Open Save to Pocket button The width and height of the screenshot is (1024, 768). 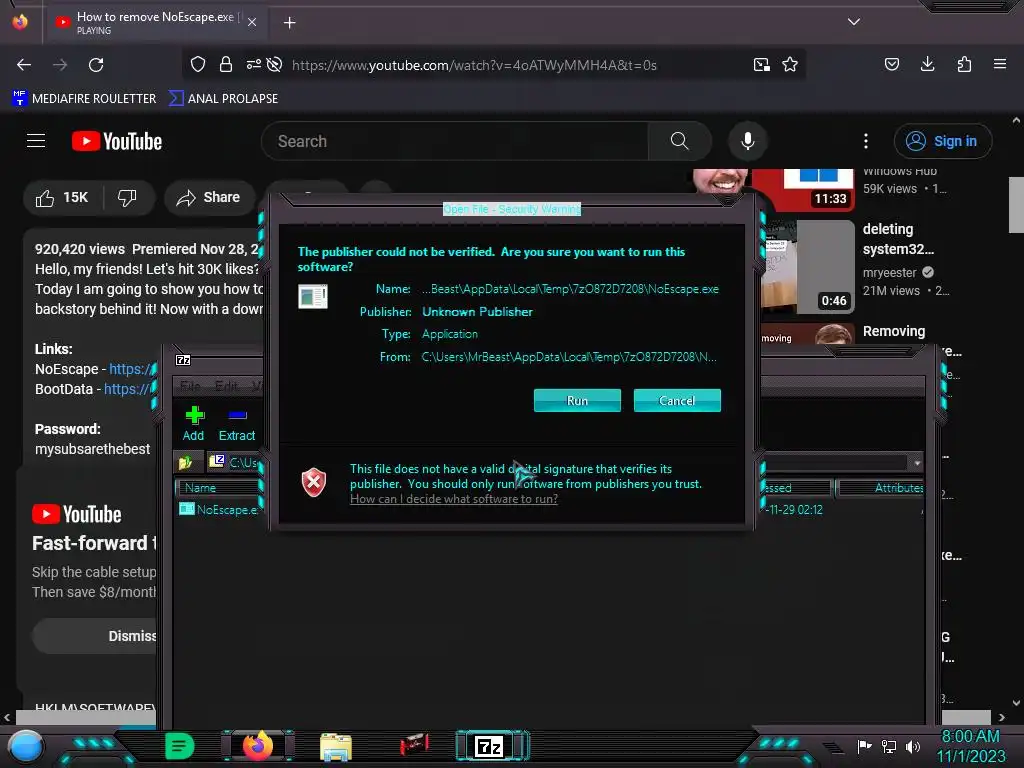tap(892, 64)
